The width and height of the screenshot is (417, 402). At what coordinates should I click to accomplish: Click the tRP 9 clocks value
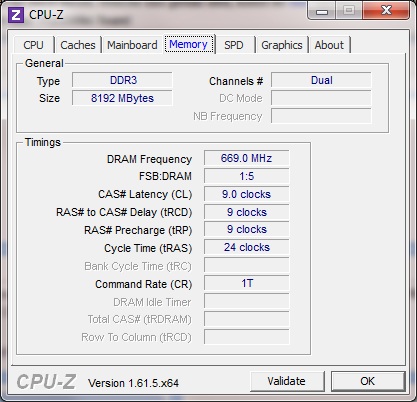click(x=247, y=230)
